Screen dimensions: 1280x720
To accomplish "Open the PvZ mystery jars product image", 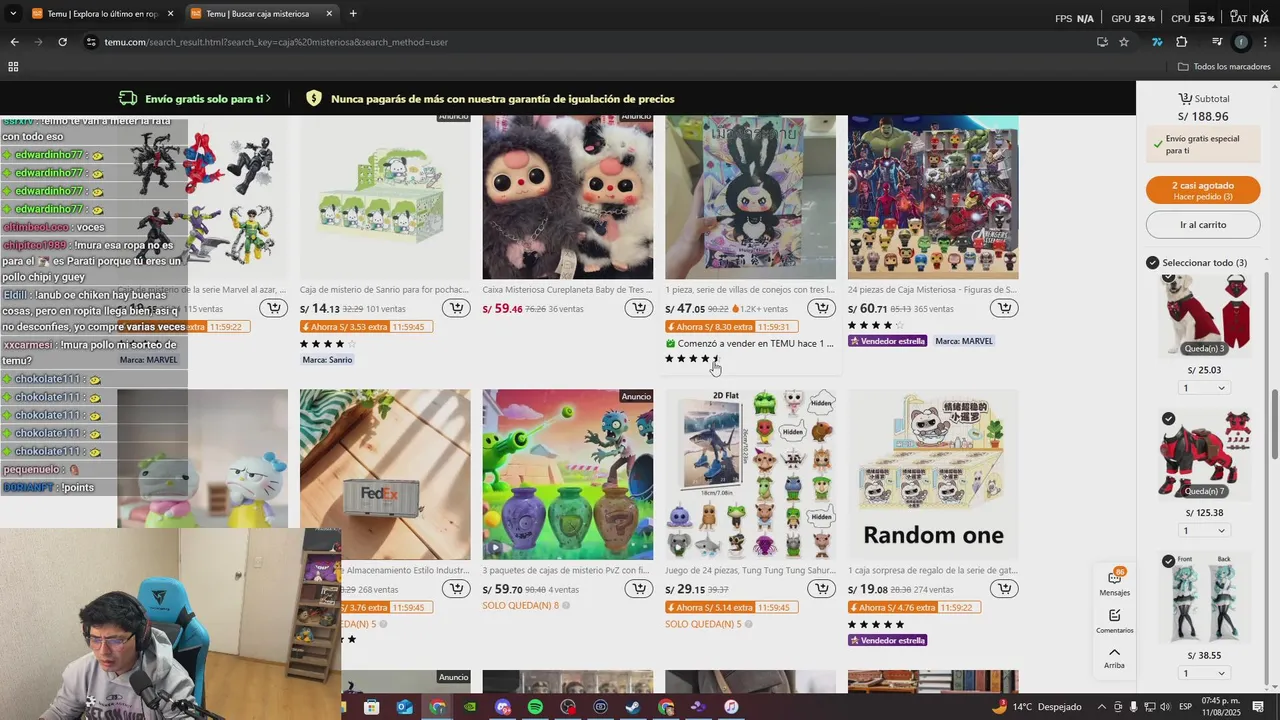I will tap(568, 475).
